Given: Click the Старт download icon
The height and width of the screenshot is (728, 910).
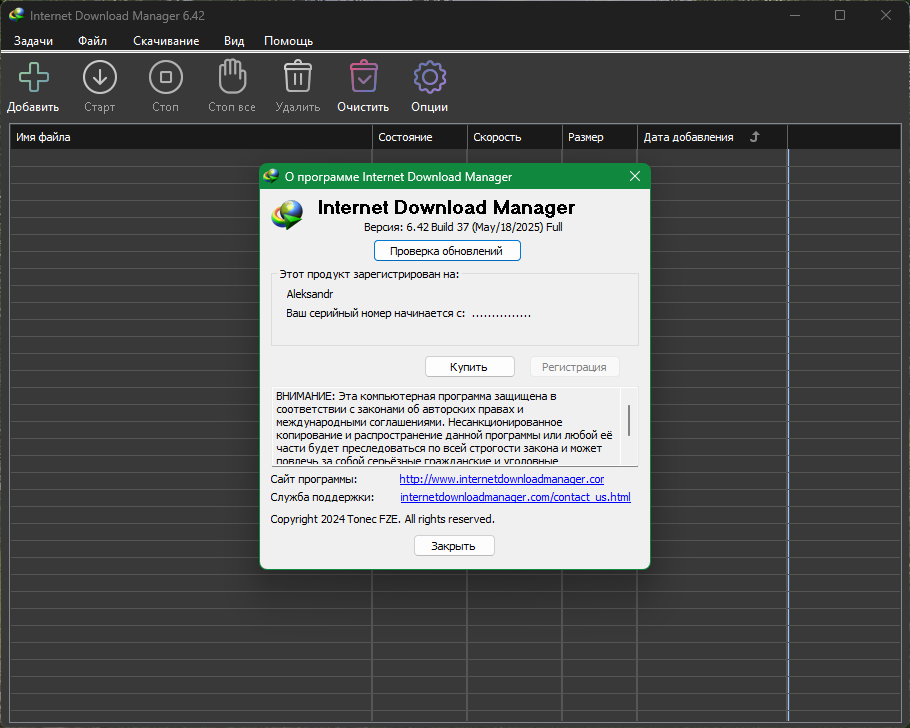Looking at the screenshot, I should tap(100, 77).
